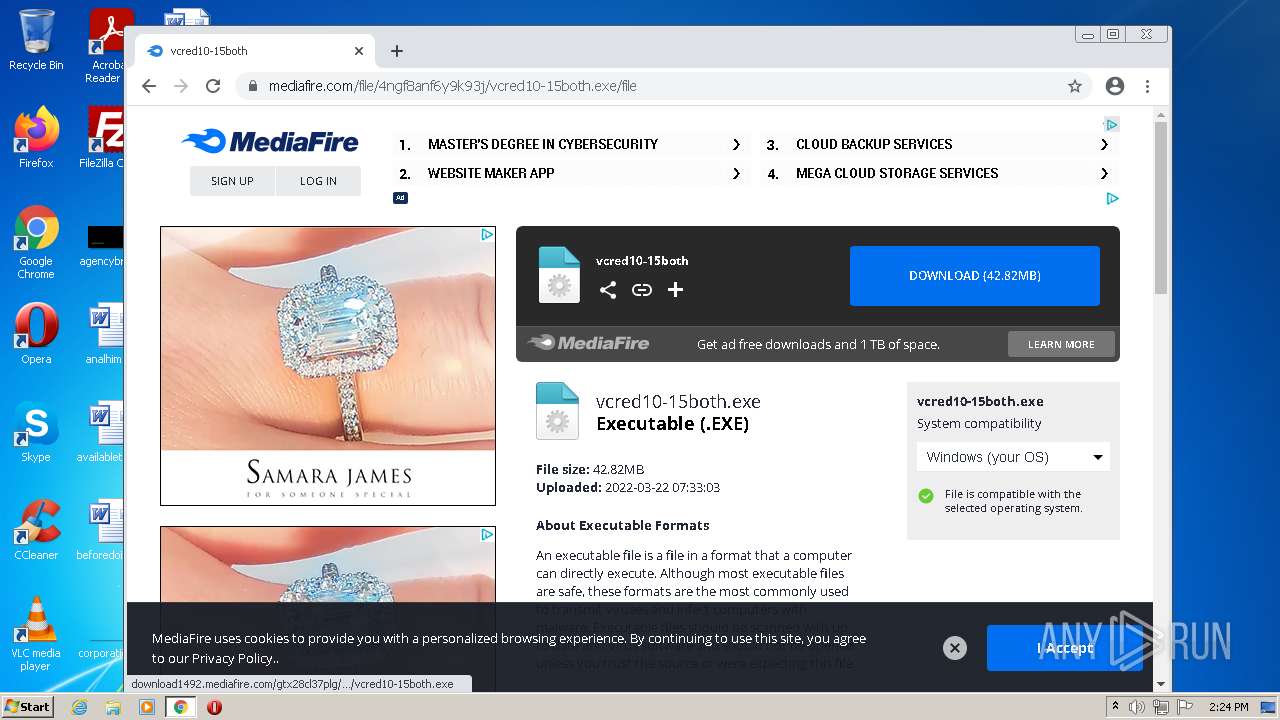
Task: Close the vcred10-15both tab
Action: point(359,51)
